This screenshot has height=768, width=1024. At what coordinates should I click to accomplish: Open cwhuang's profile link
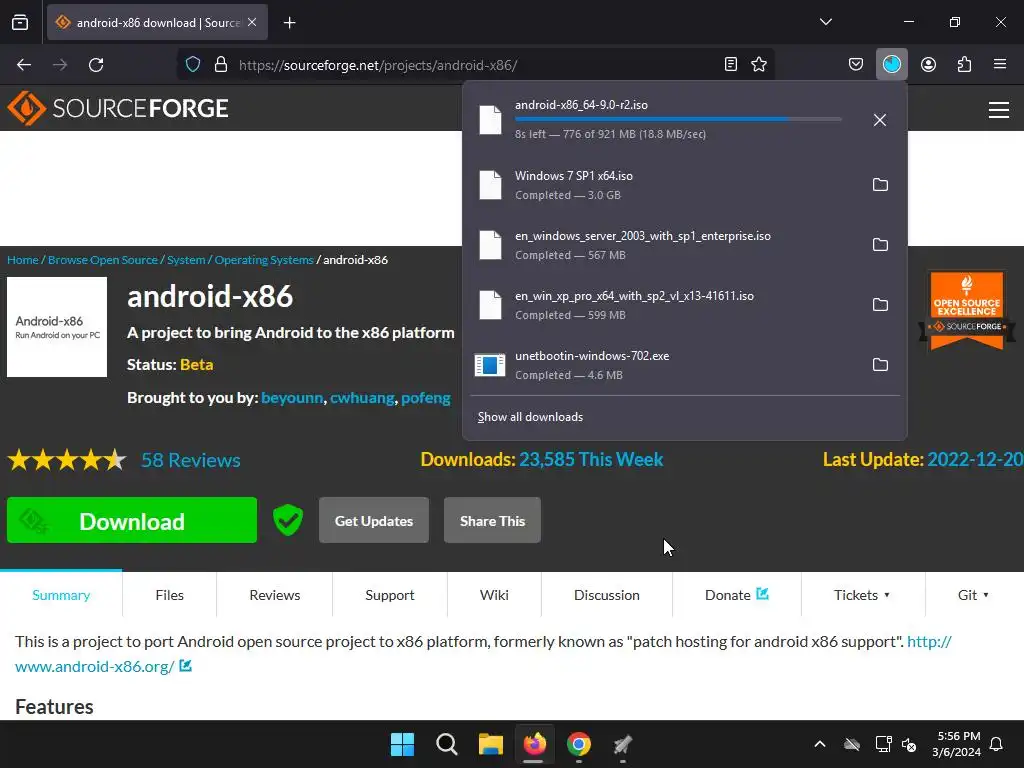362,398
